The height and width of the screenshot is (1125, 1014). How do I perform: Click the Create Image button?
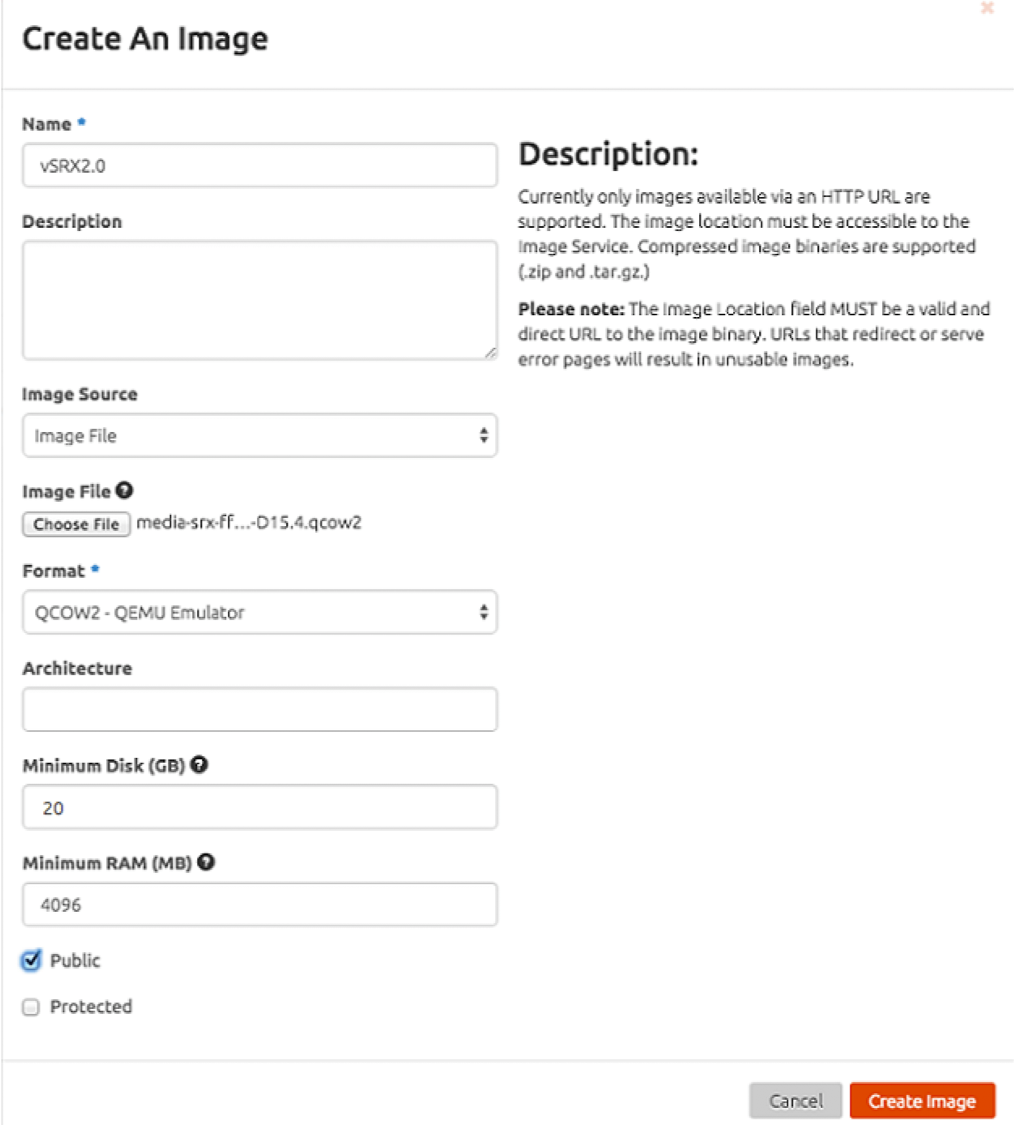coord(922,1101)
